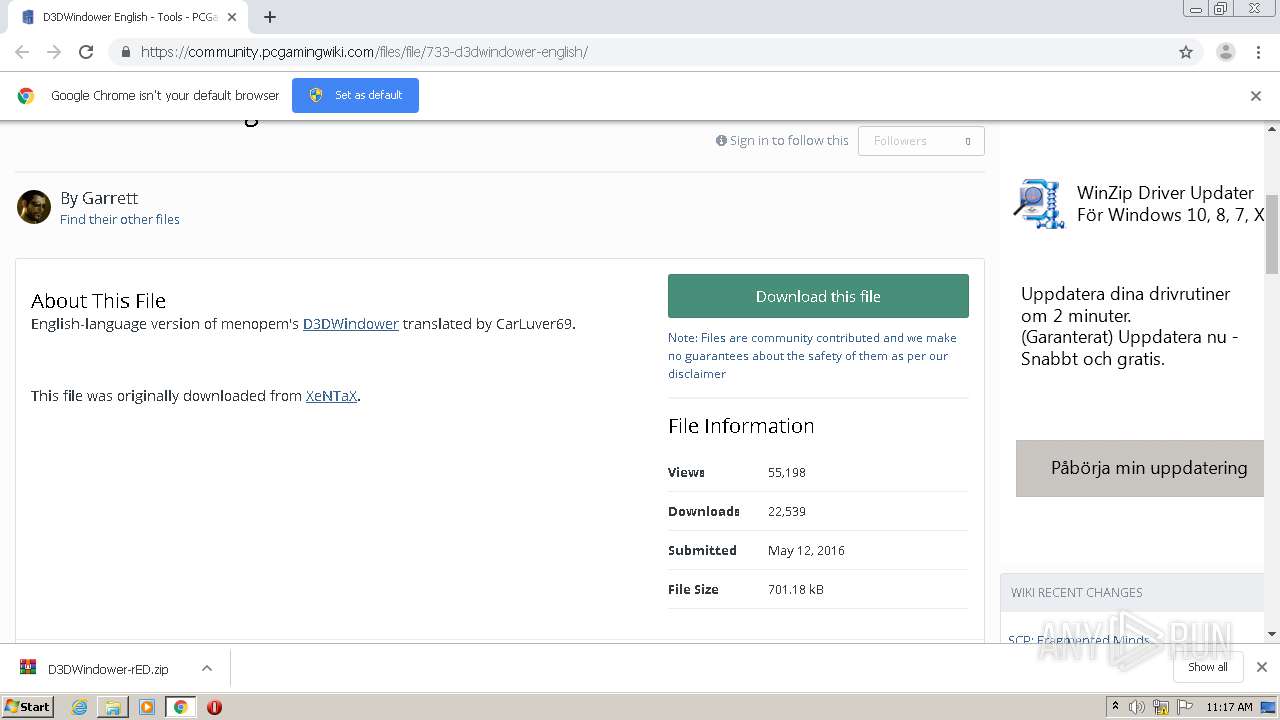The height and width of the screenshot is (720, 1280).
Task: Click the page's vertical scrollbar thumb
Action: pos(1272,233)
